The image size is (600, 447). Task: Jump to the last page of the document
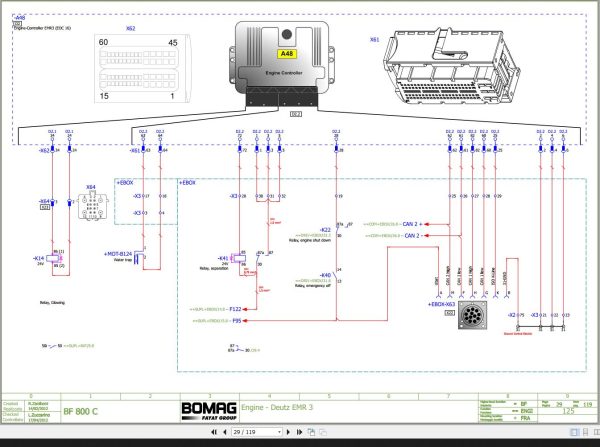click(x=299, y=432)
